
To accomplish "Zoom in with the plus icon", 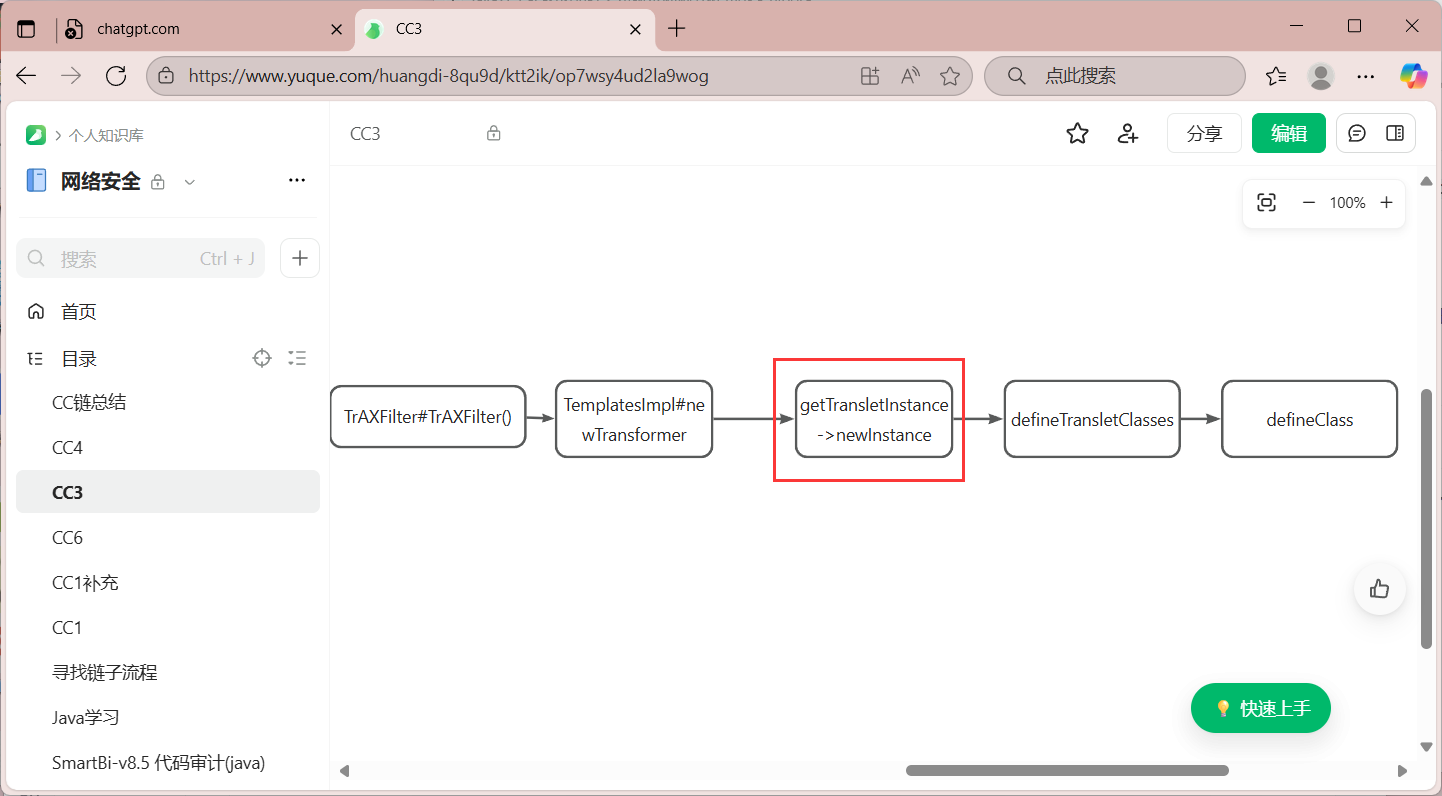I will (1386, 203).
